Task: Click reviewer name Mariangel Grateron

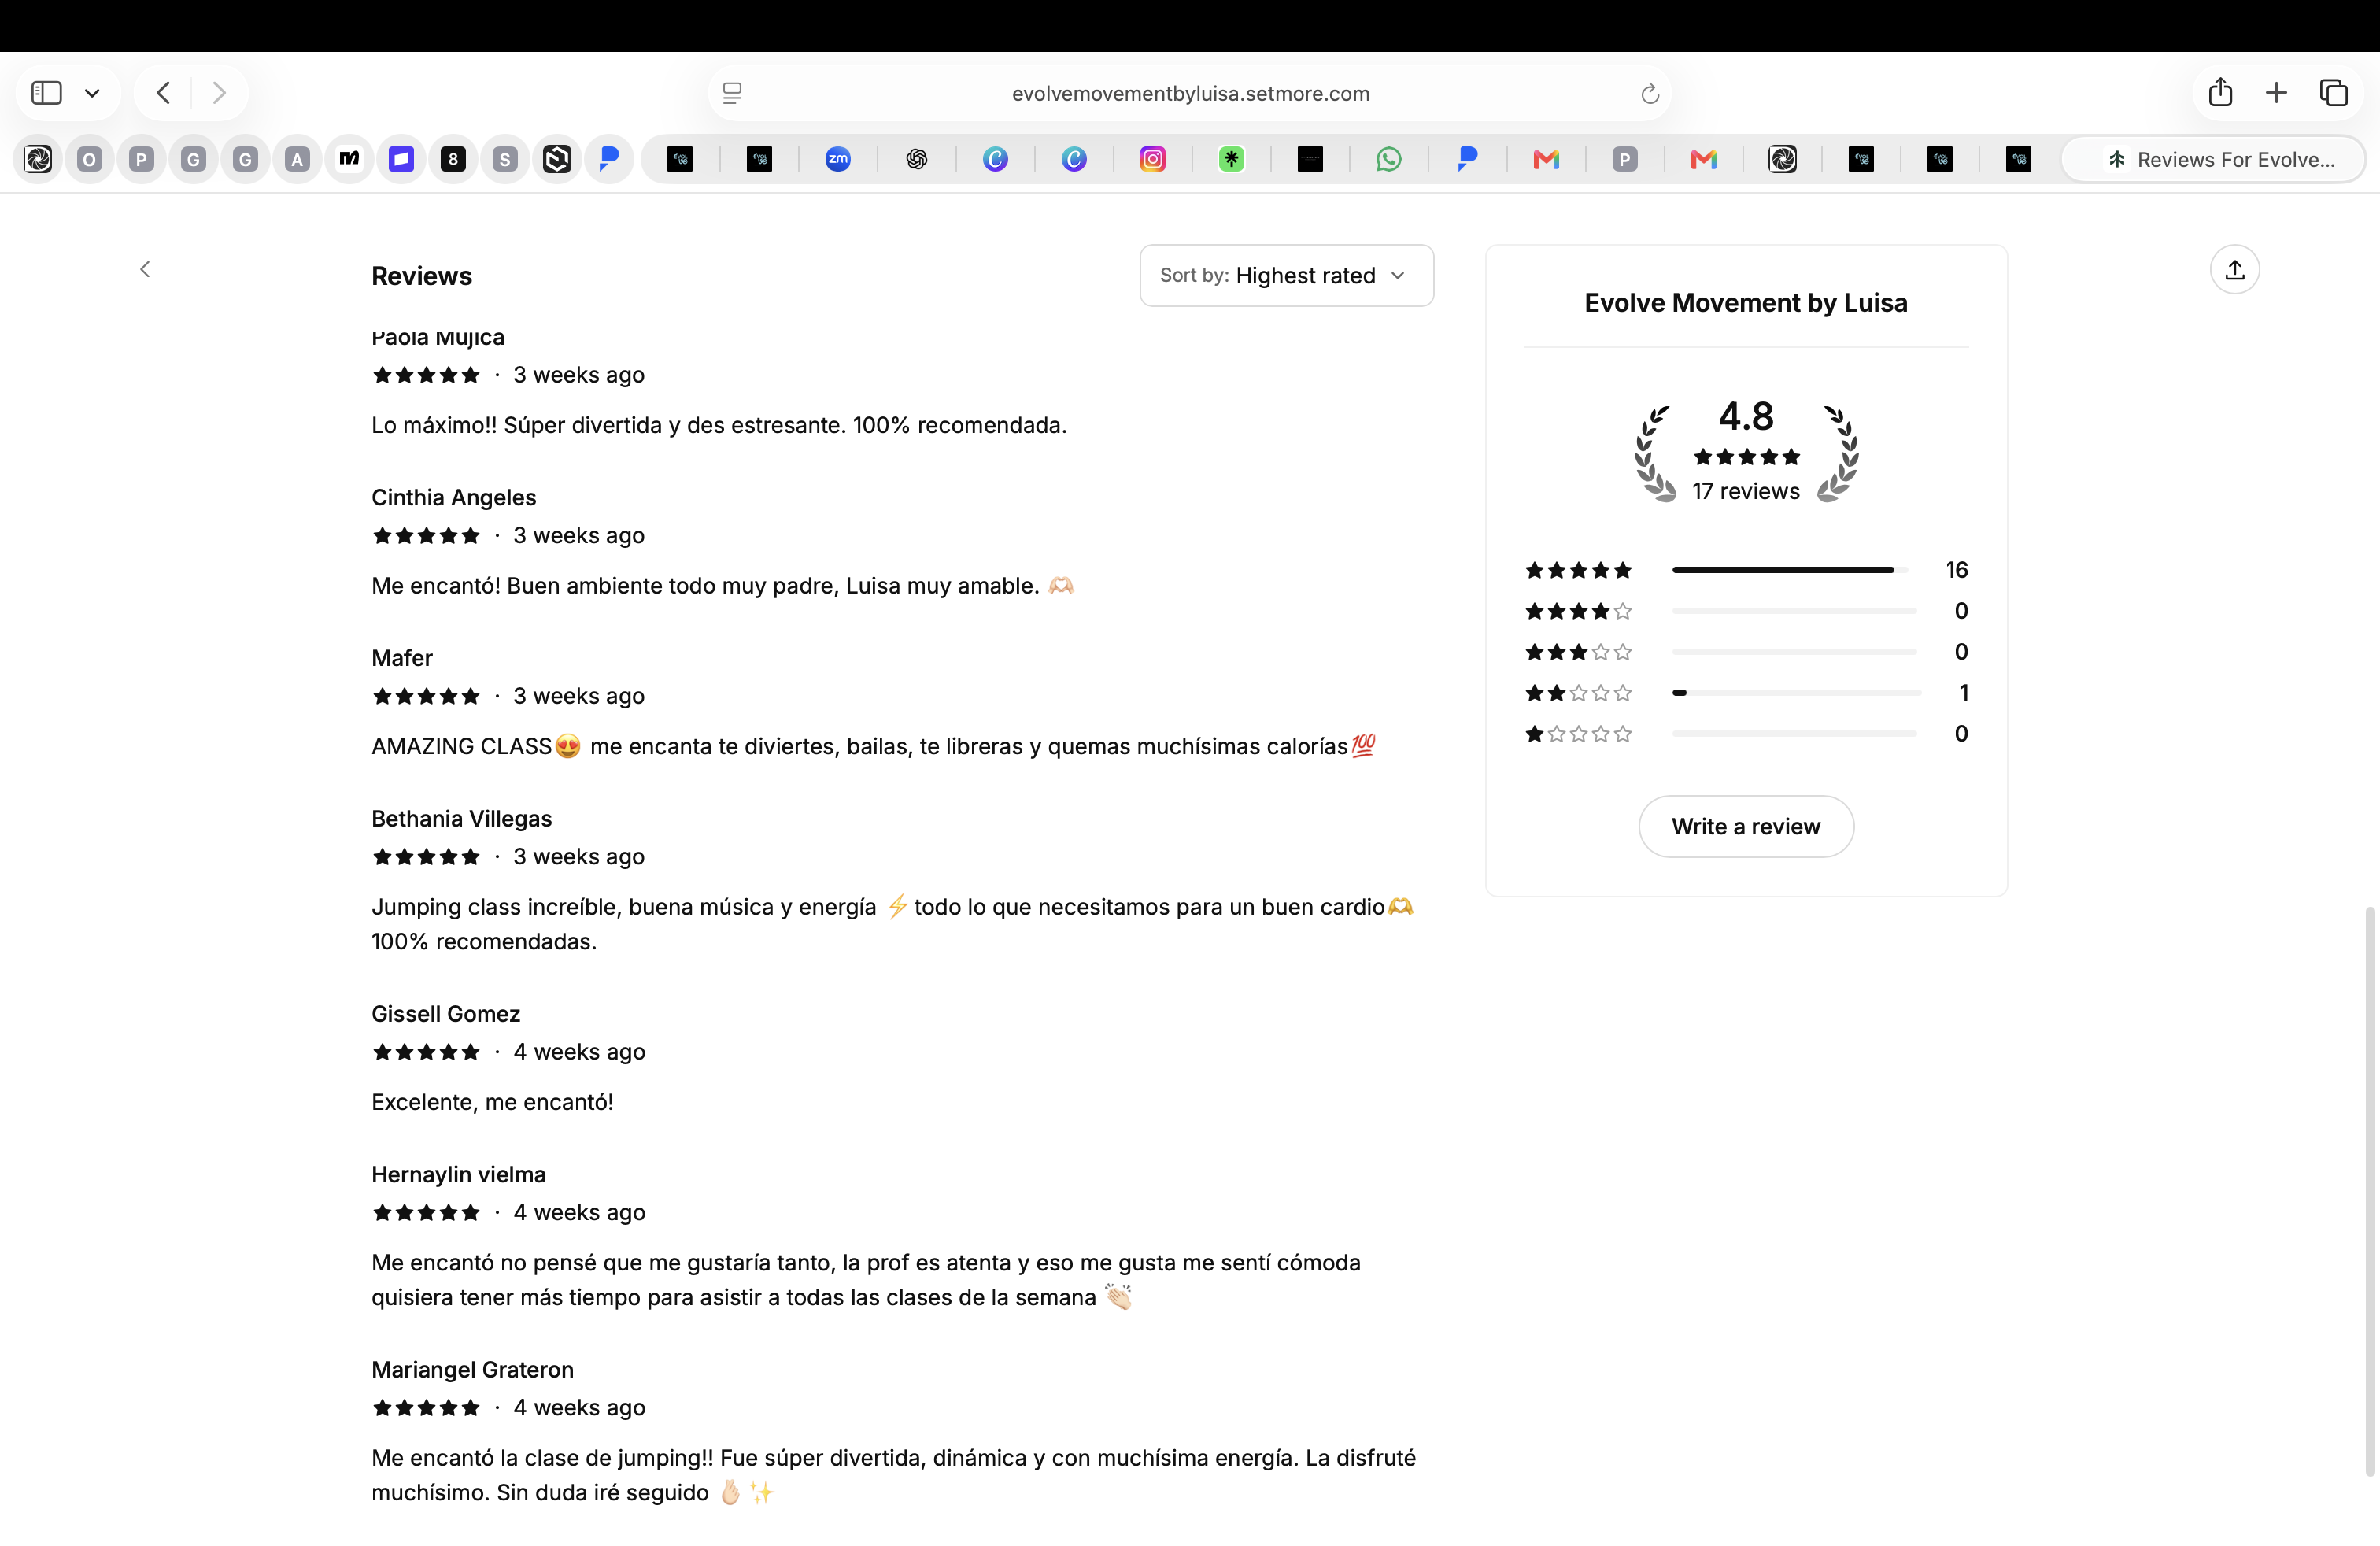Action: 472,1370
